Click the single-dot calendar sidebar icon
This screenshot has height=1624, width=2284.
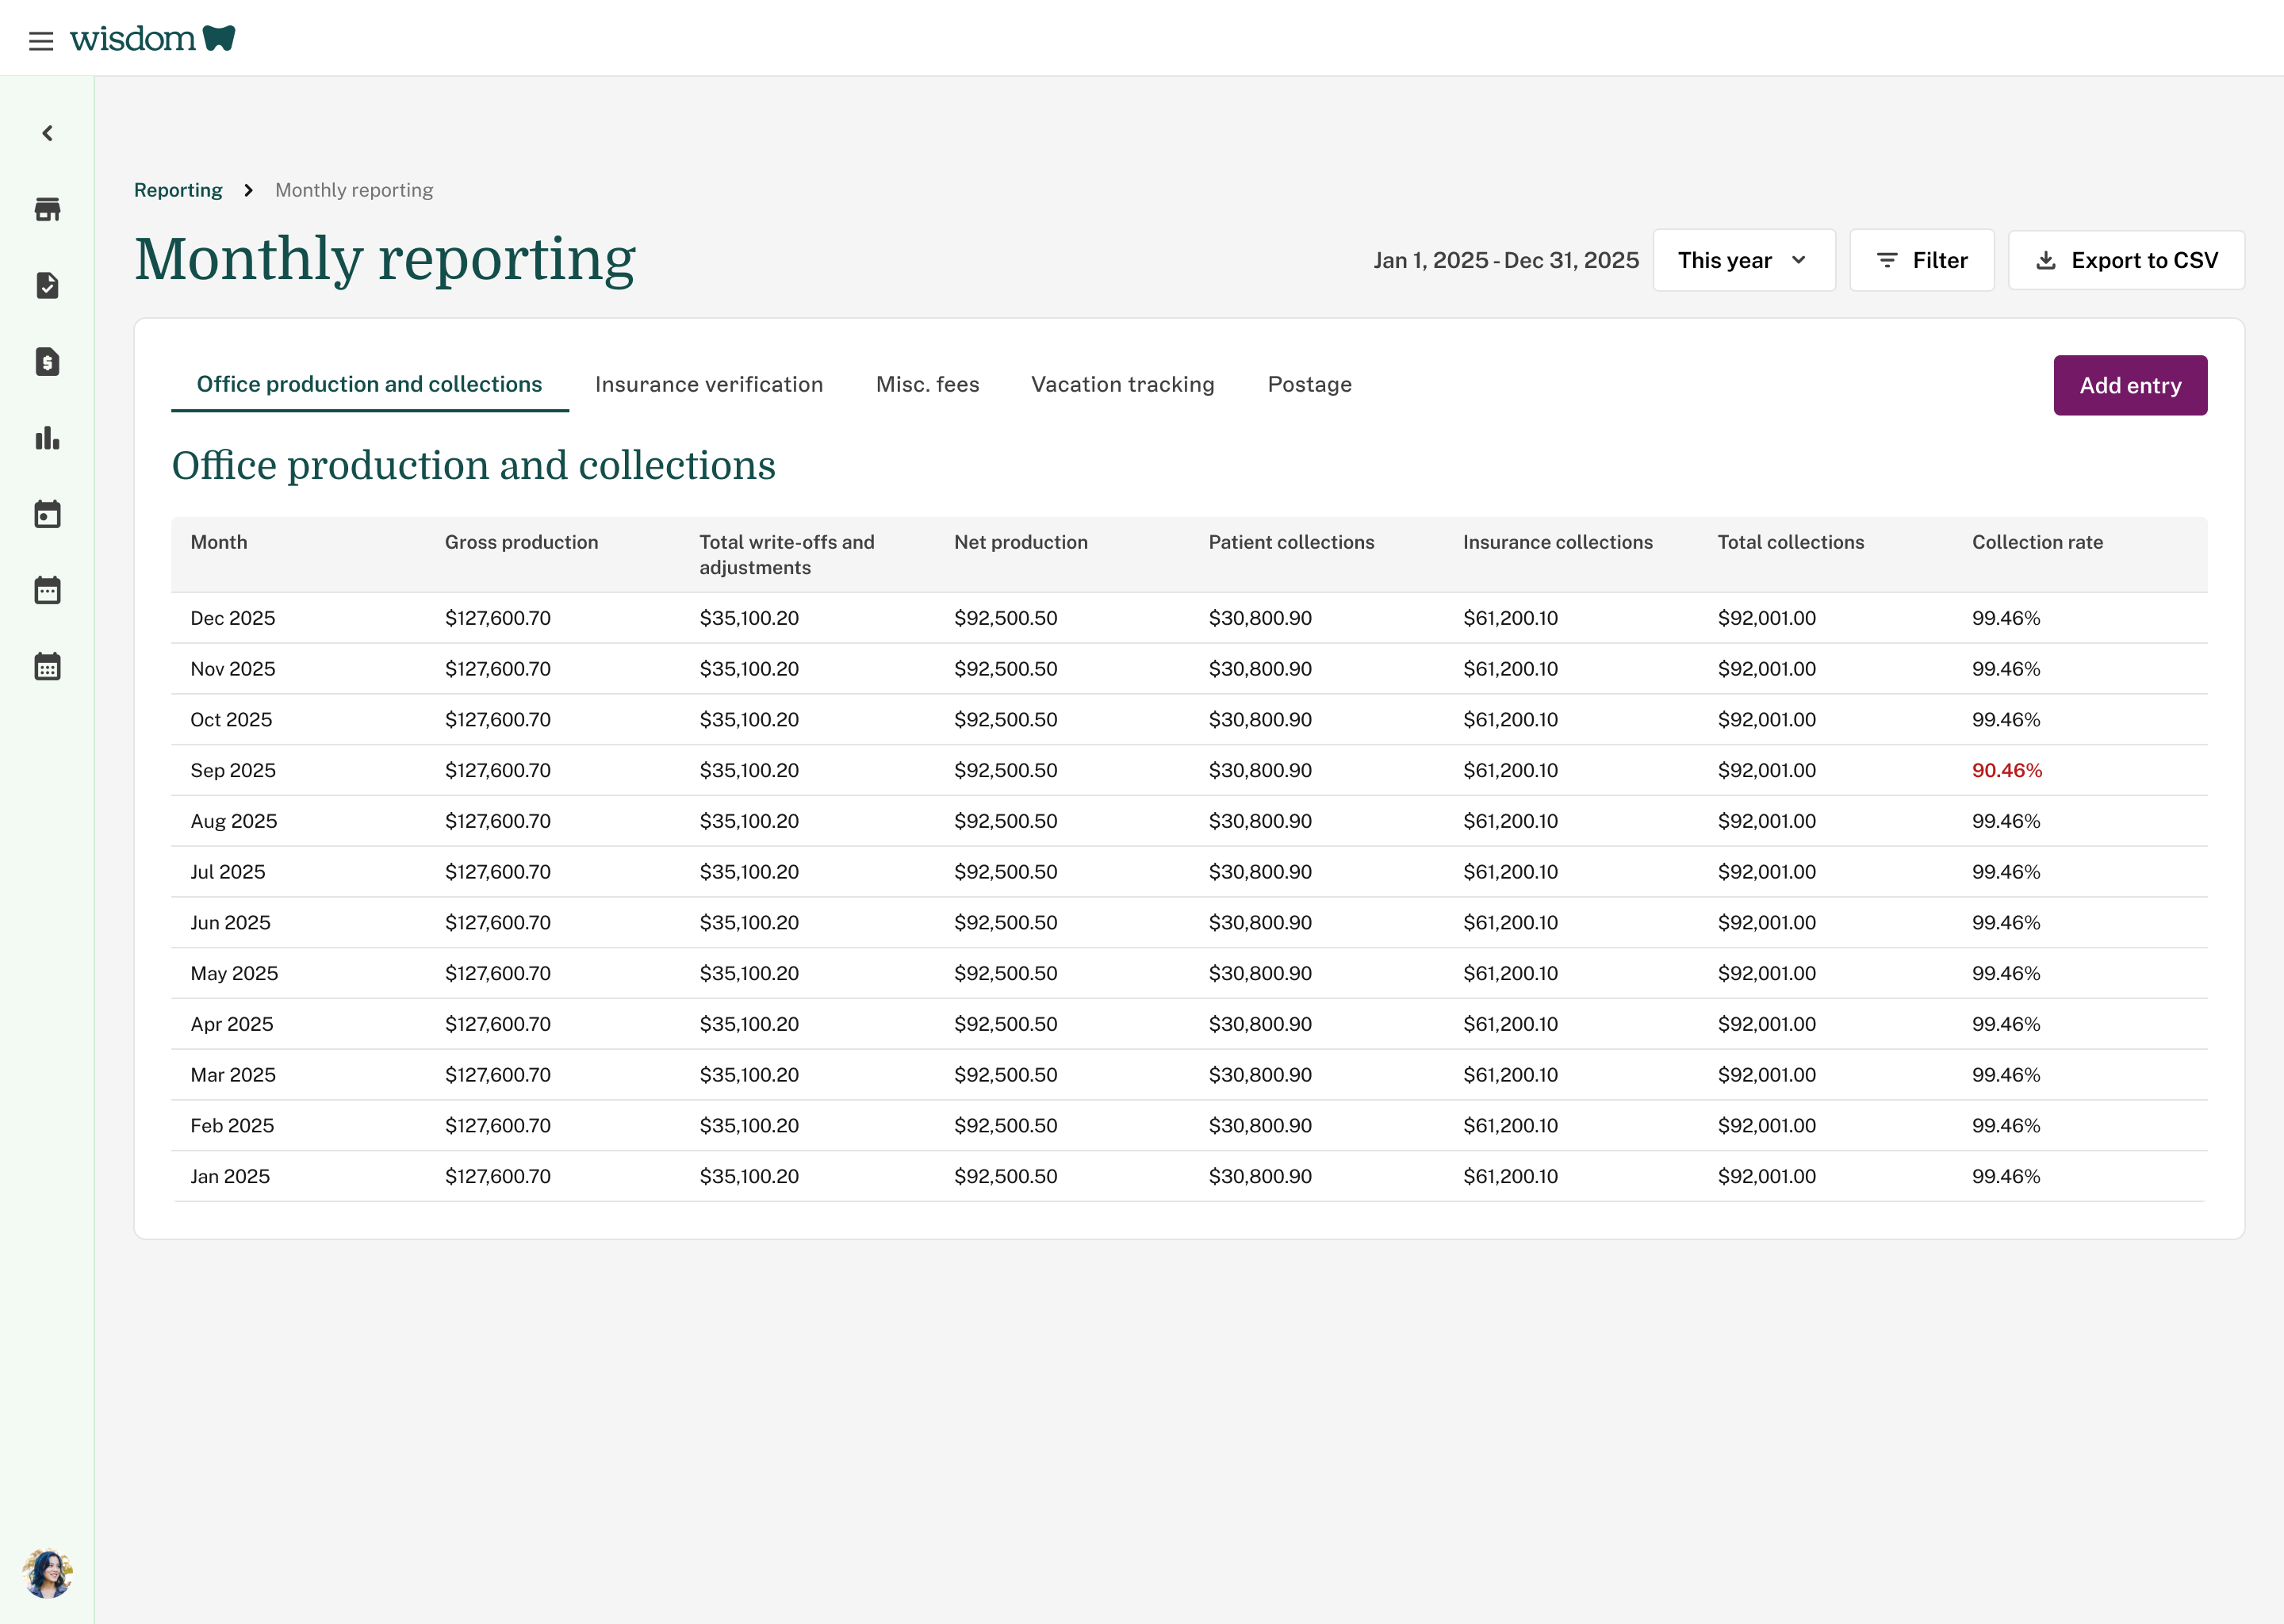47,514
